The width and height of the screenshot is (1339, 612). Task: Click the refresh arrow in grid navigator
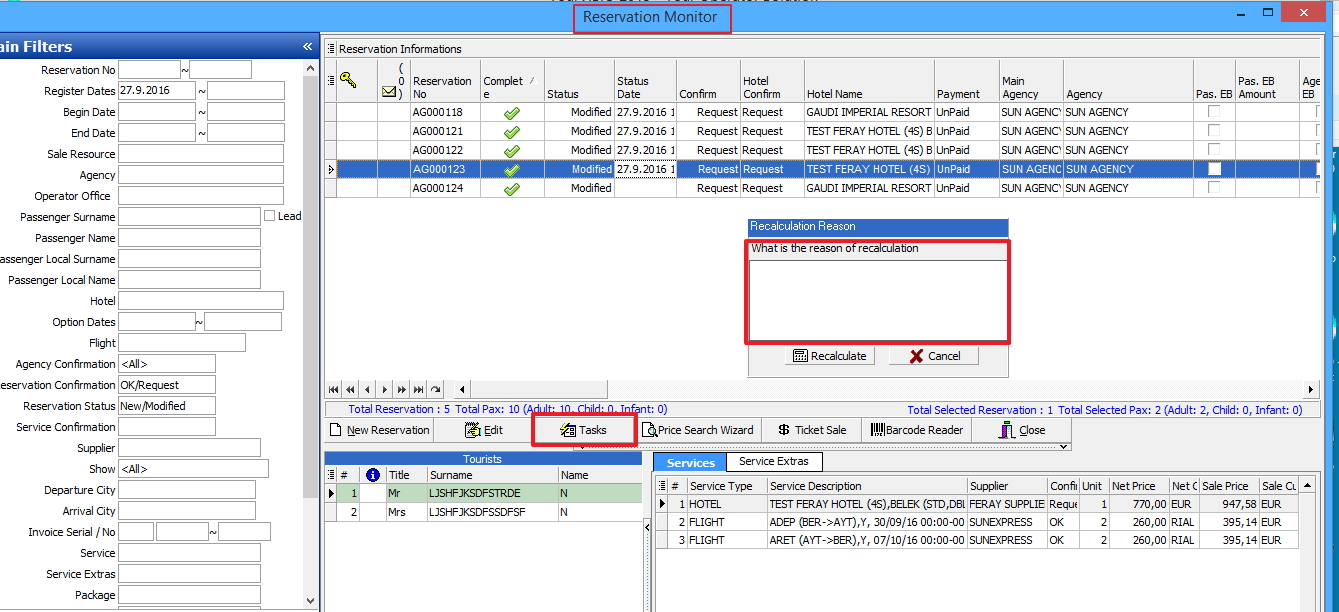point(435,390)
